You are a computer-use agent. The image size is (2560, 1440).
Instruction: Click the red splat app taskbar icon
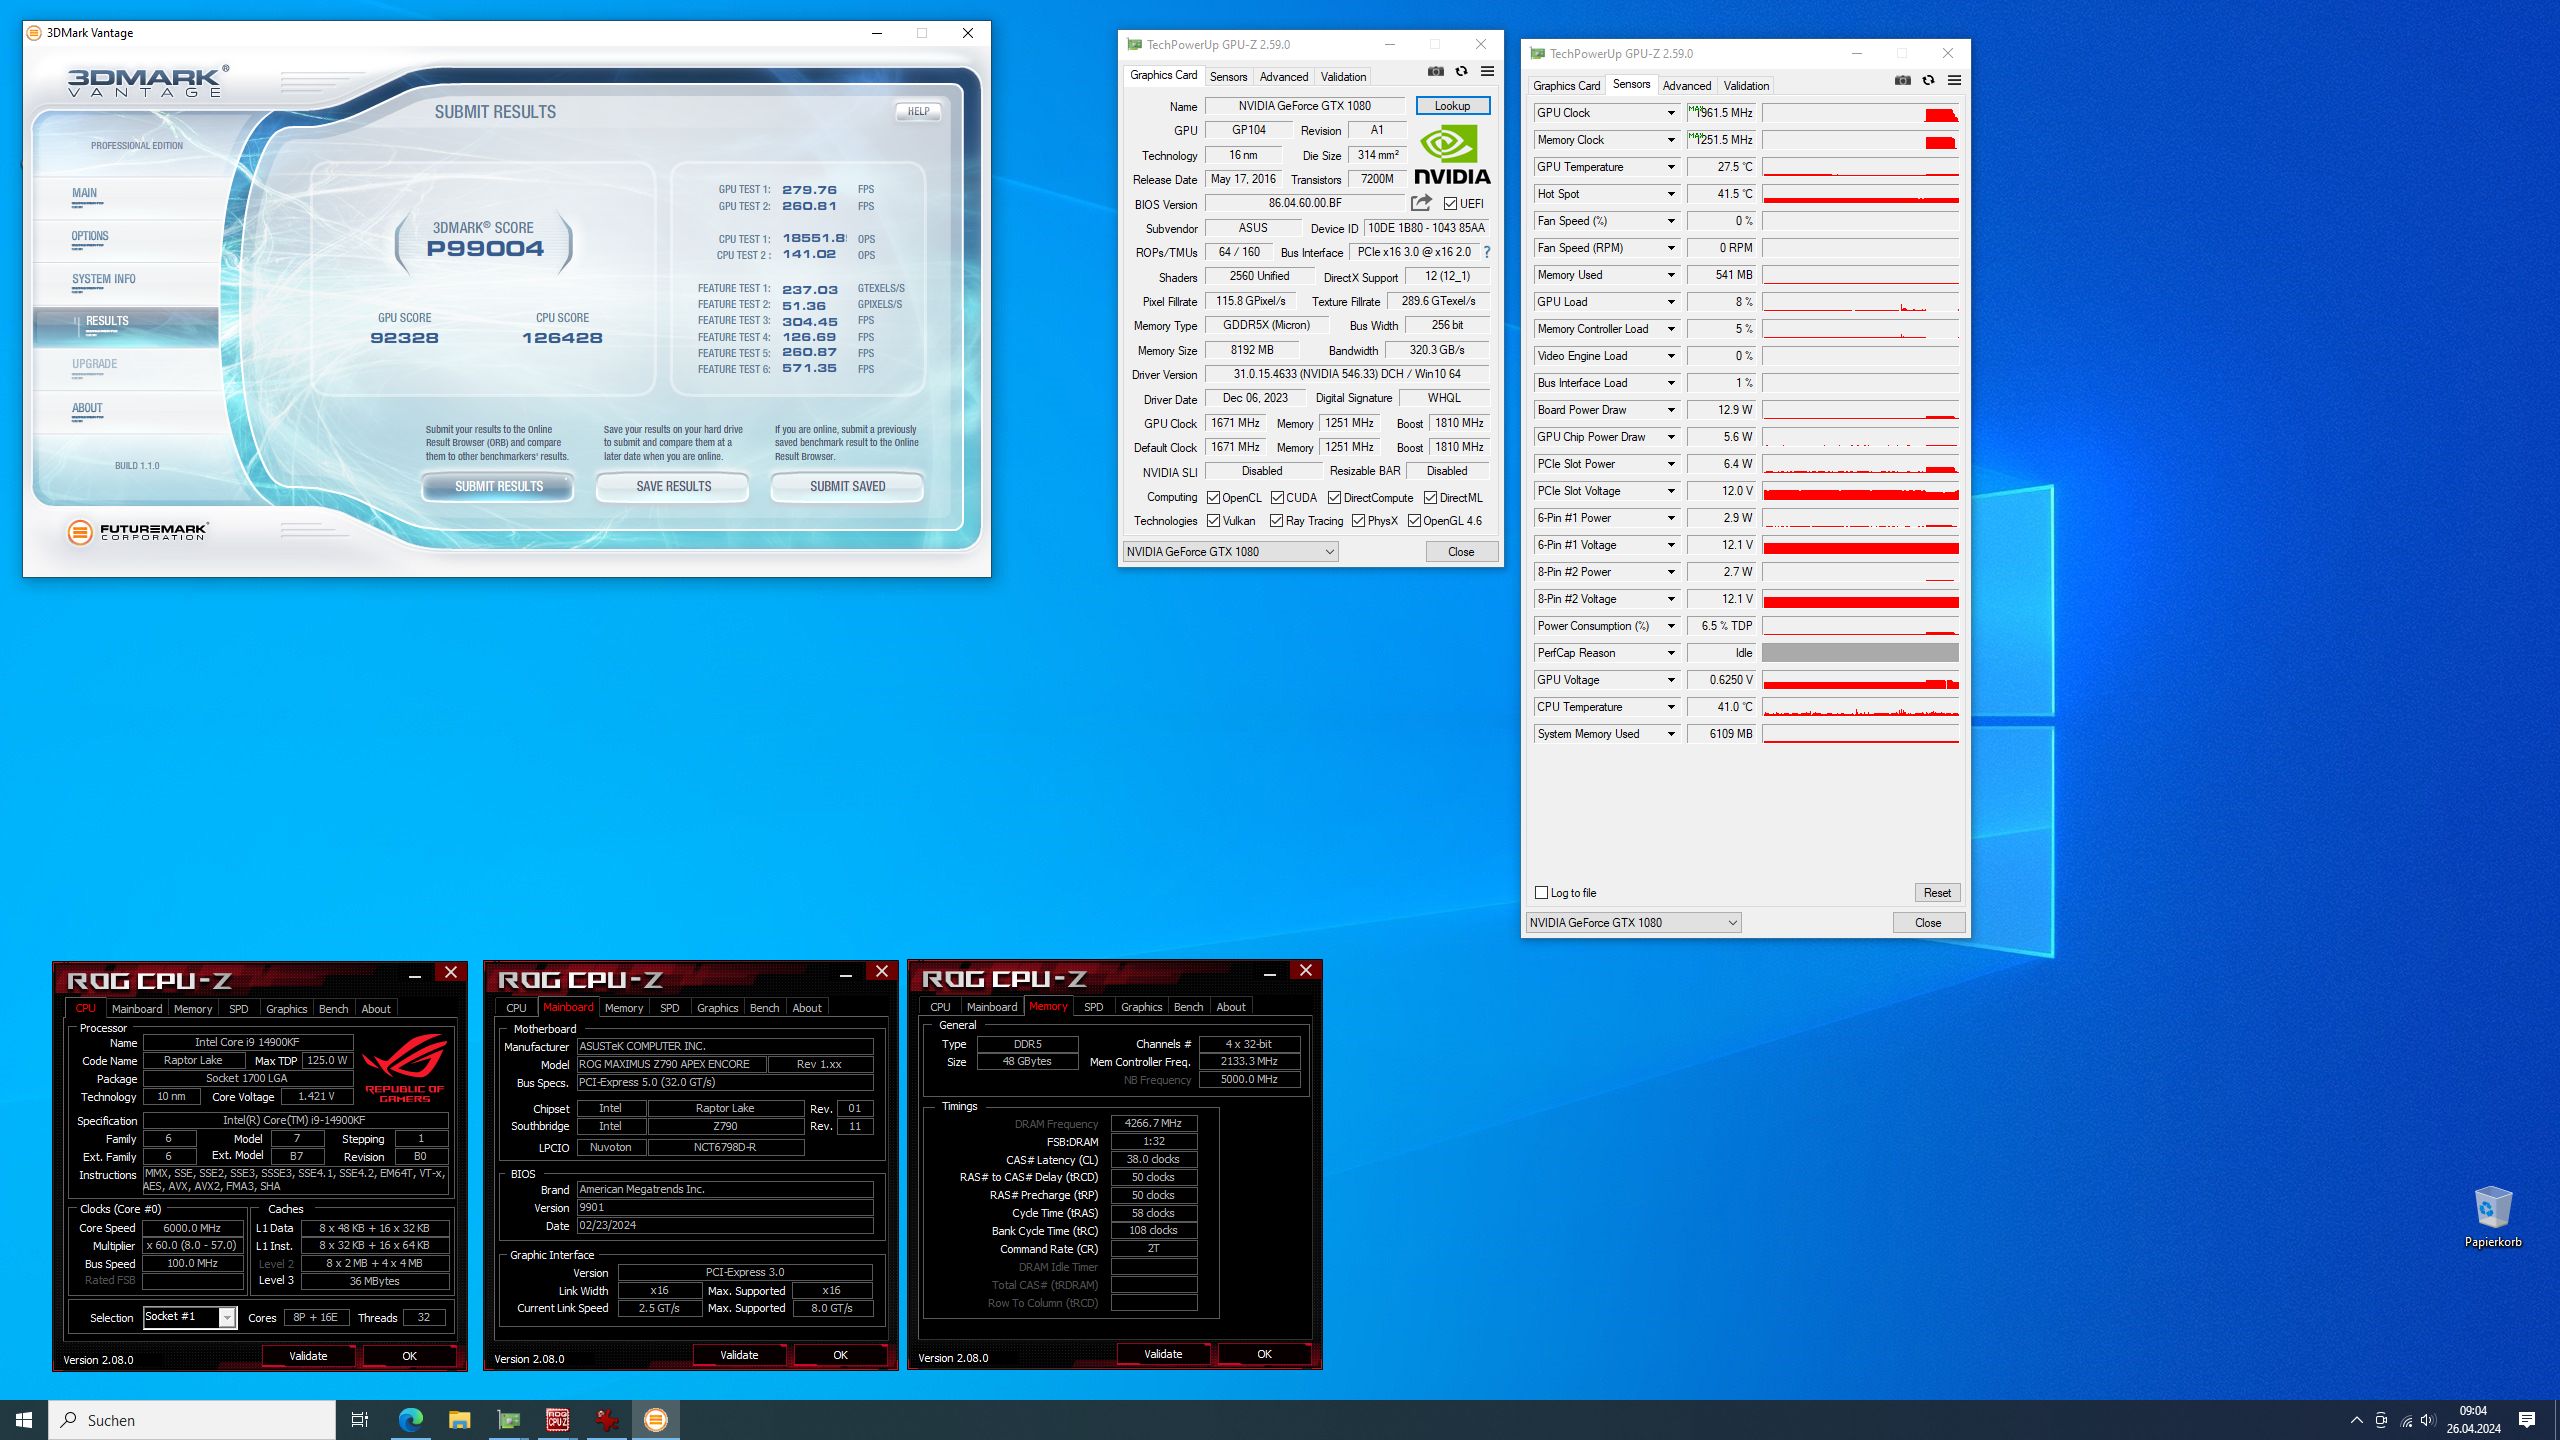click(x=606, y=1420)
